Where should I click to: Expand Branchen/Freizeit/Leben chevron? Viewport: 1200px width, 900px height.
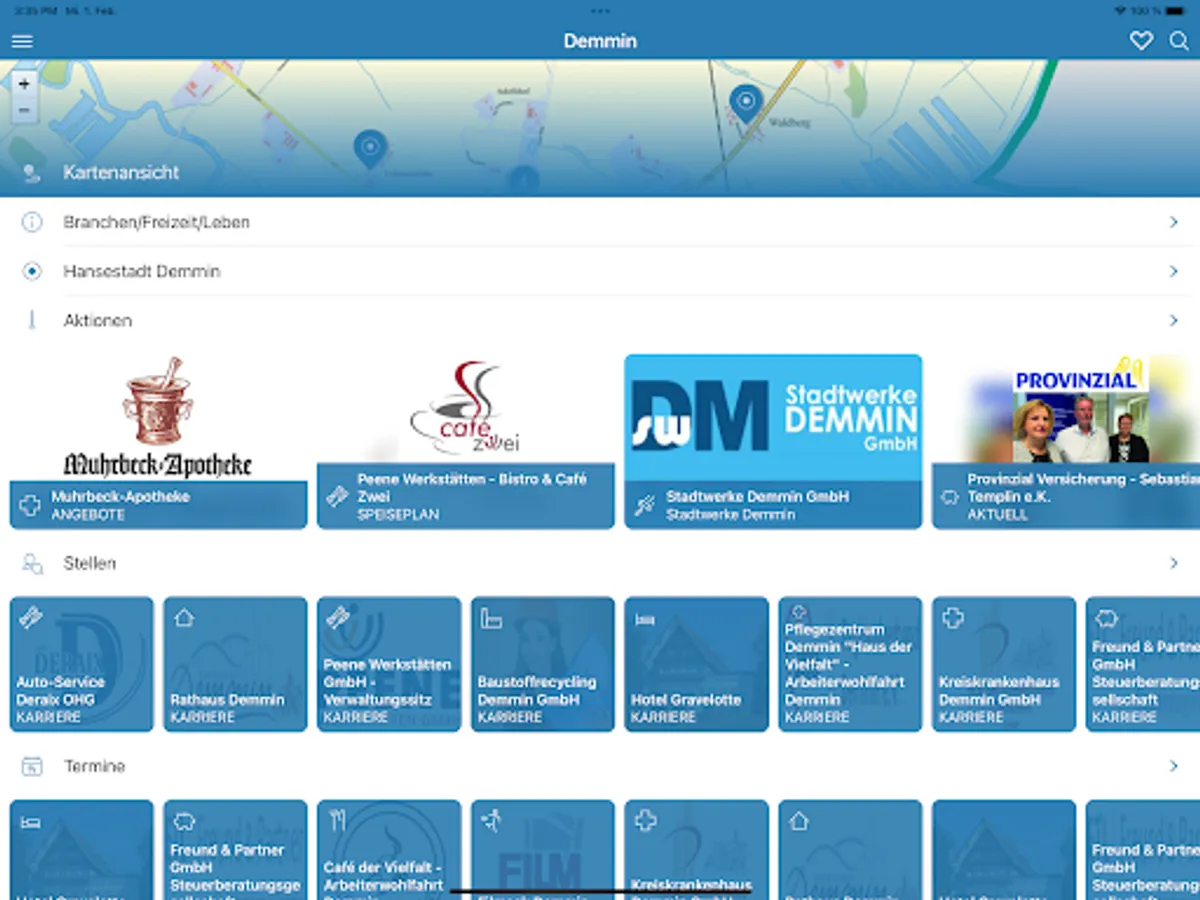[1174, 222]
